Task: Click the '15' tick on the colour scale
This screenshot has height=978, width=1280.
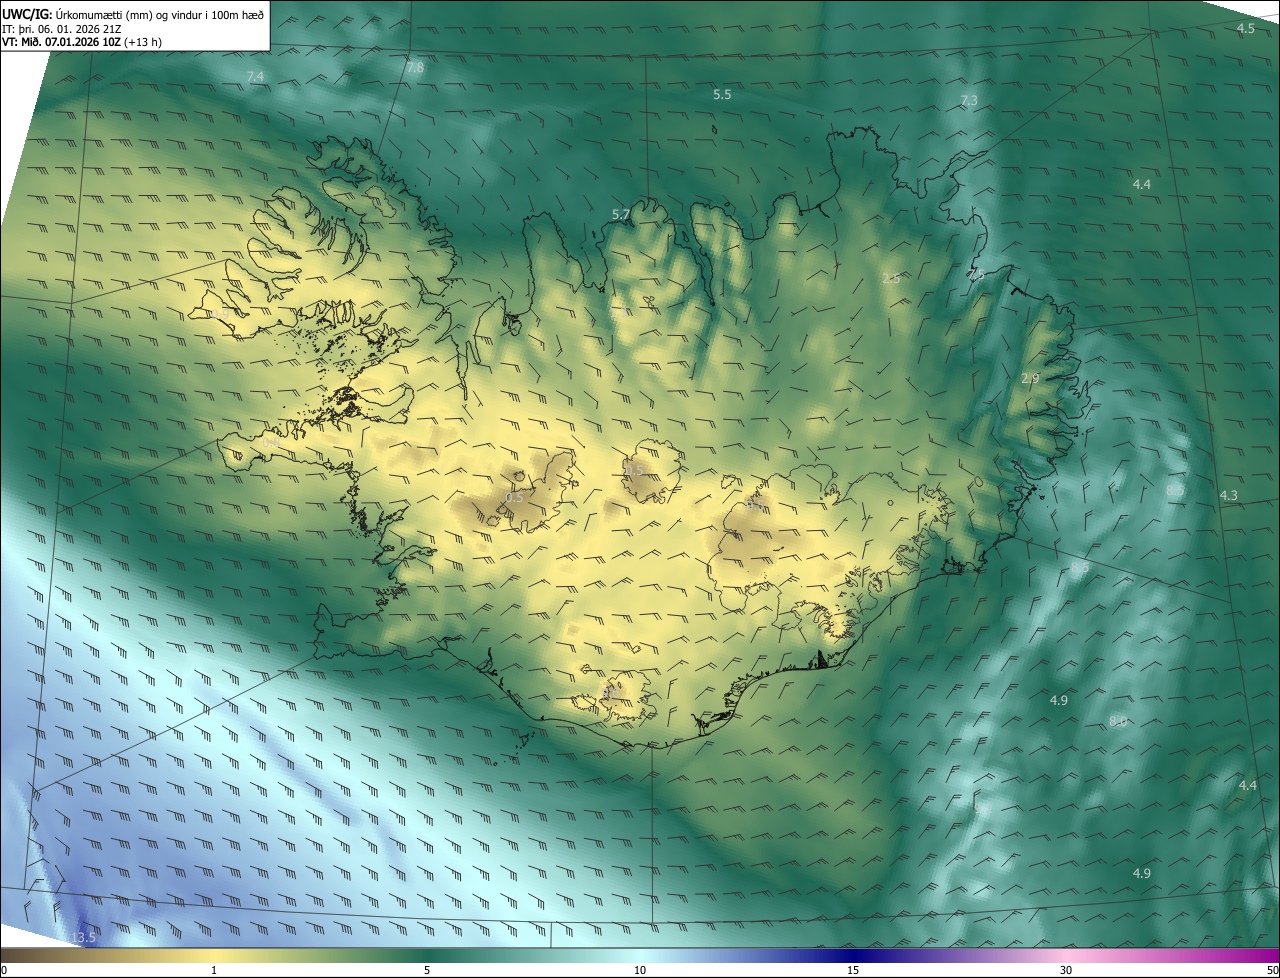Action: [853, 970]
